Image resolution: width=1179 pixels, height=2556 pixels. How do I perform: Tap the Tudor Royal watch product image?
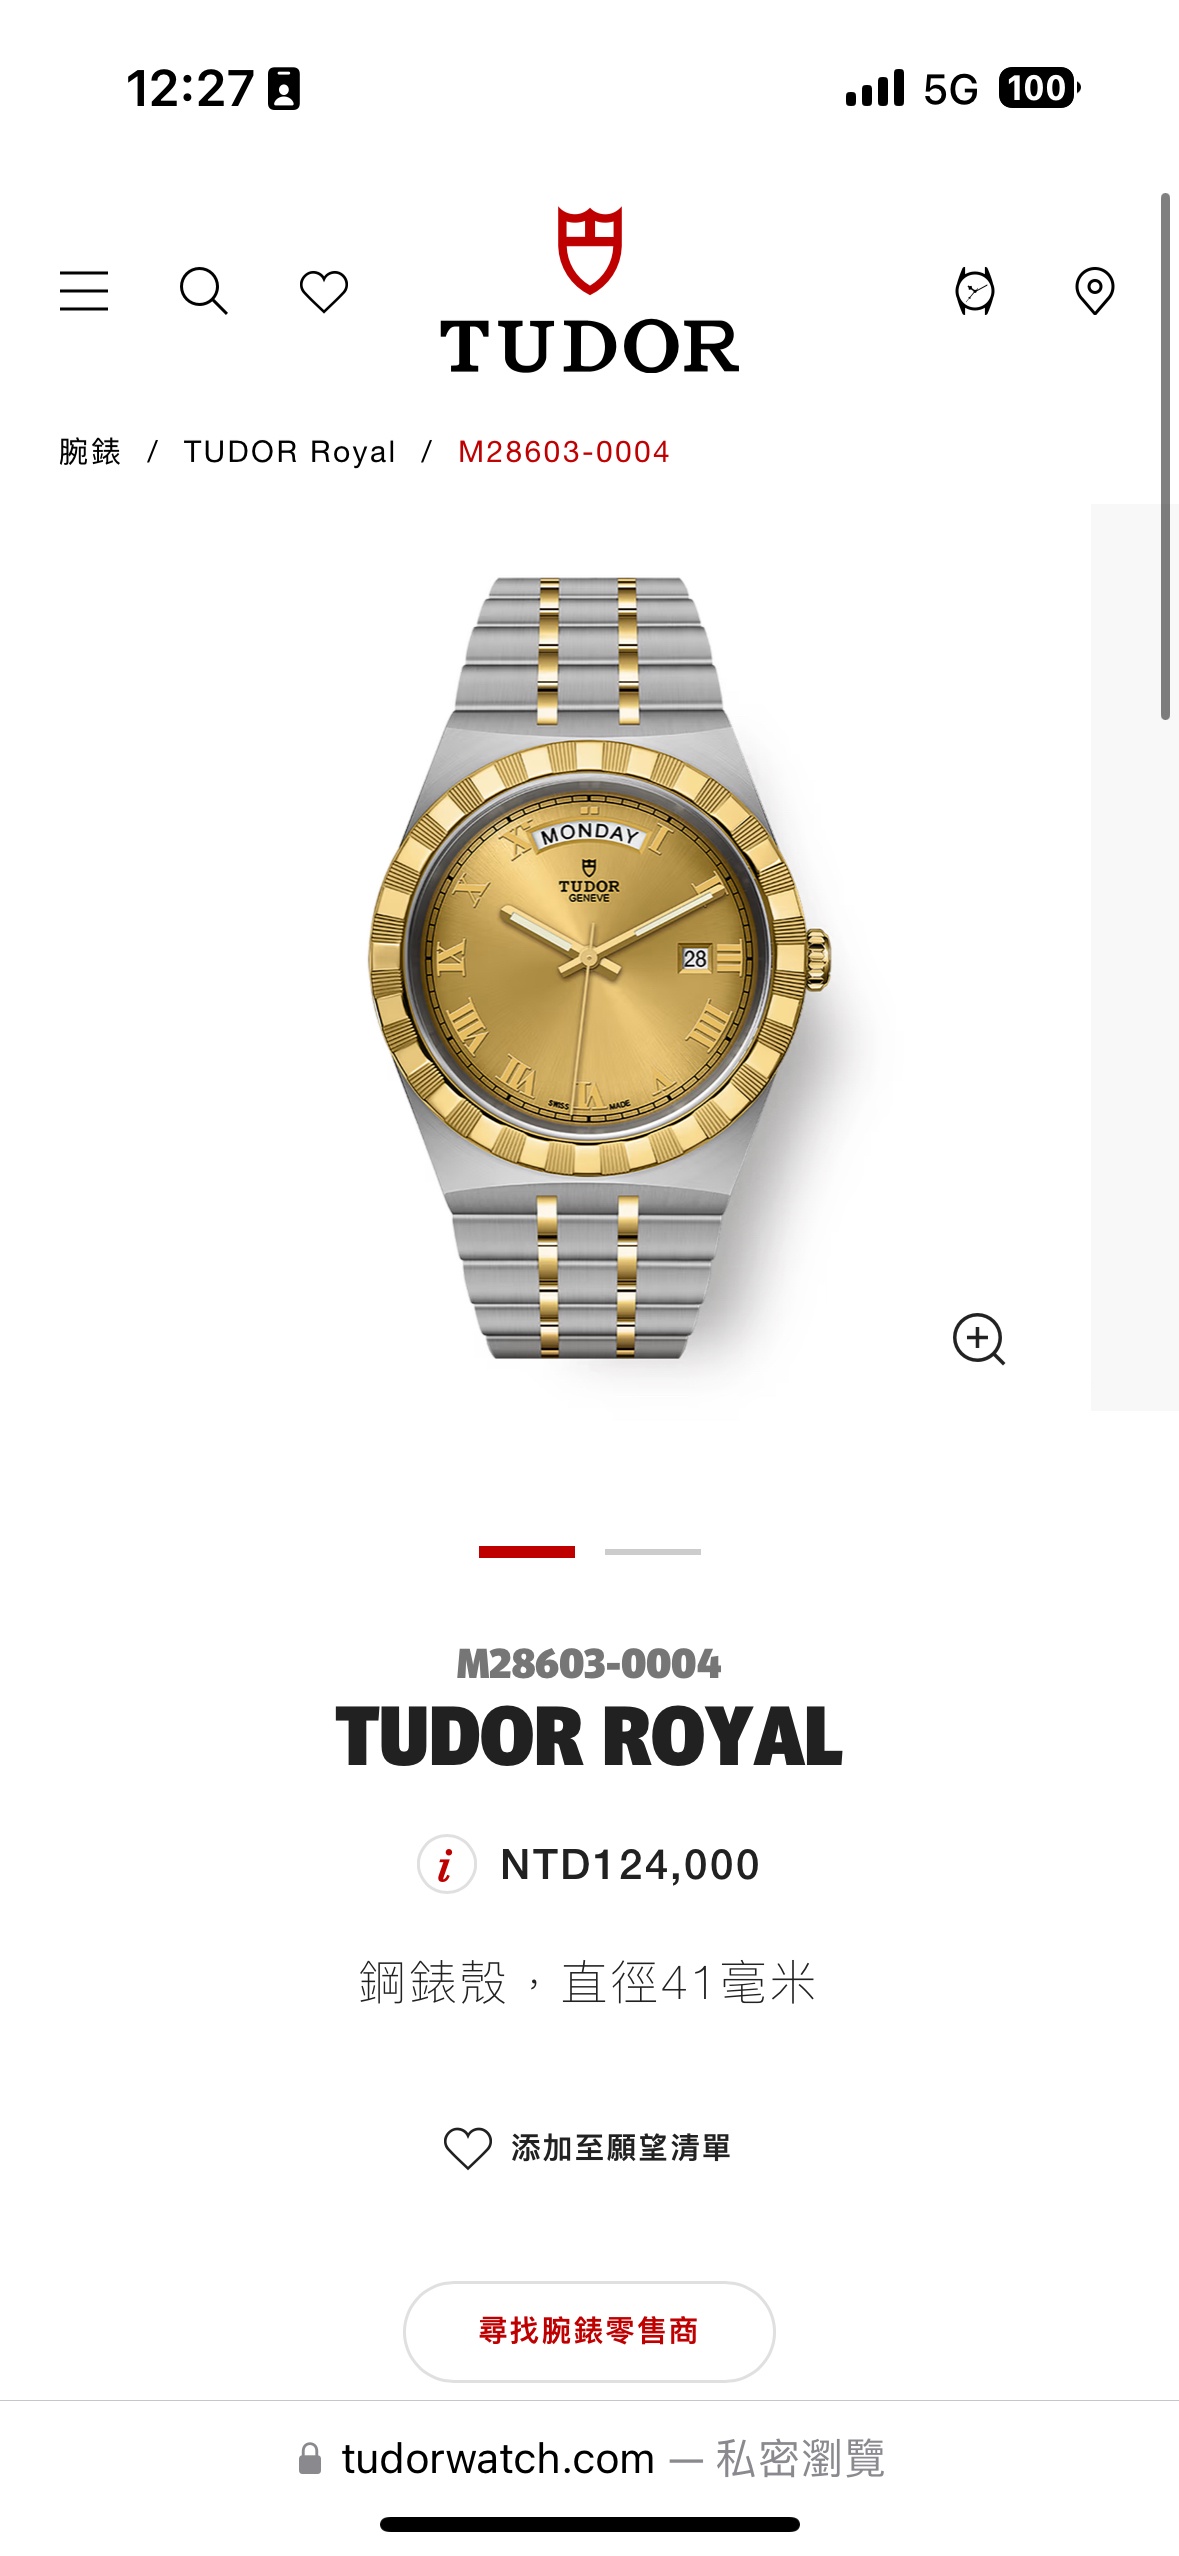[598, 967]
